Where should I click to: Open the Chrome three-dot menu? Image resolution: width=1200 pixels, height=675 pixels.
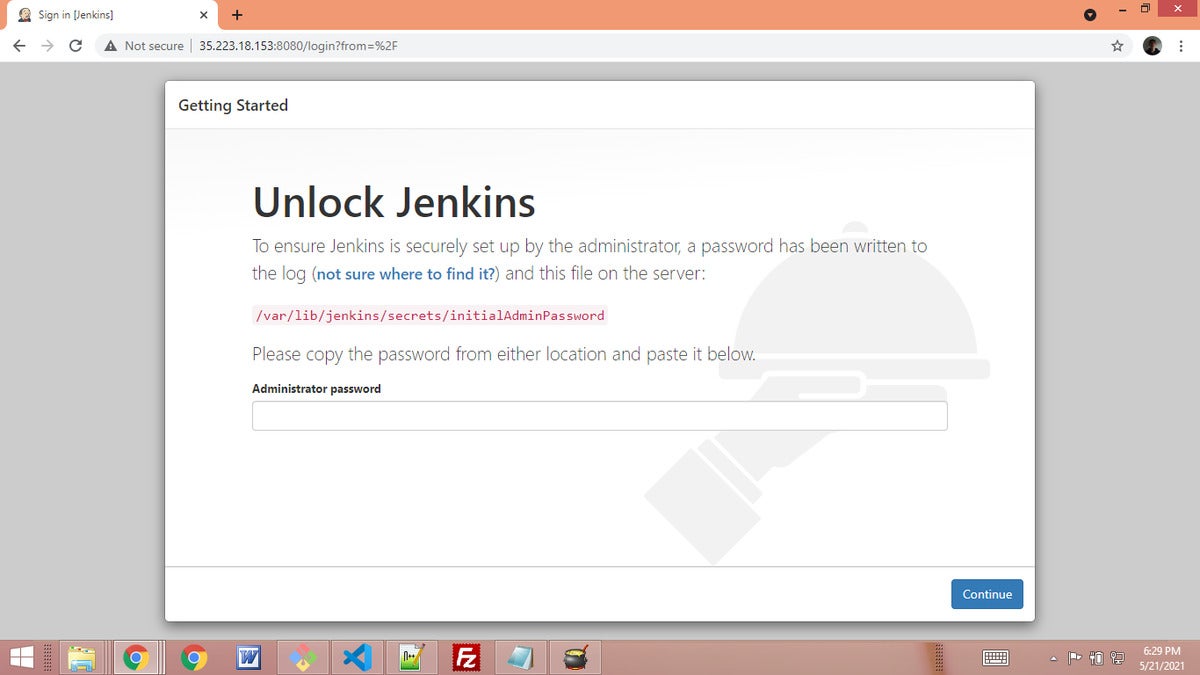[1182, 46]
